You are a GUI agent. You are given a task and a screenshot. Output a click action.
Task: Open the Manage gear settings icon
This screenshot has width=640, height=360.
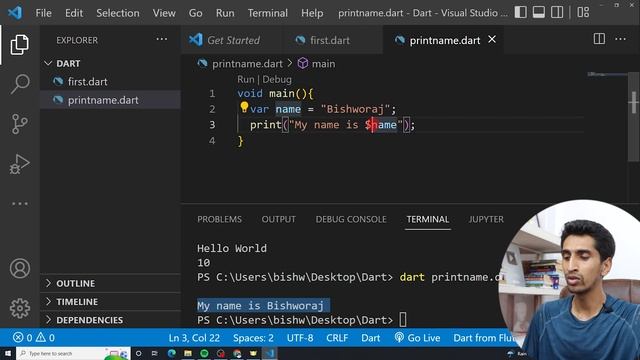[20, 308]
